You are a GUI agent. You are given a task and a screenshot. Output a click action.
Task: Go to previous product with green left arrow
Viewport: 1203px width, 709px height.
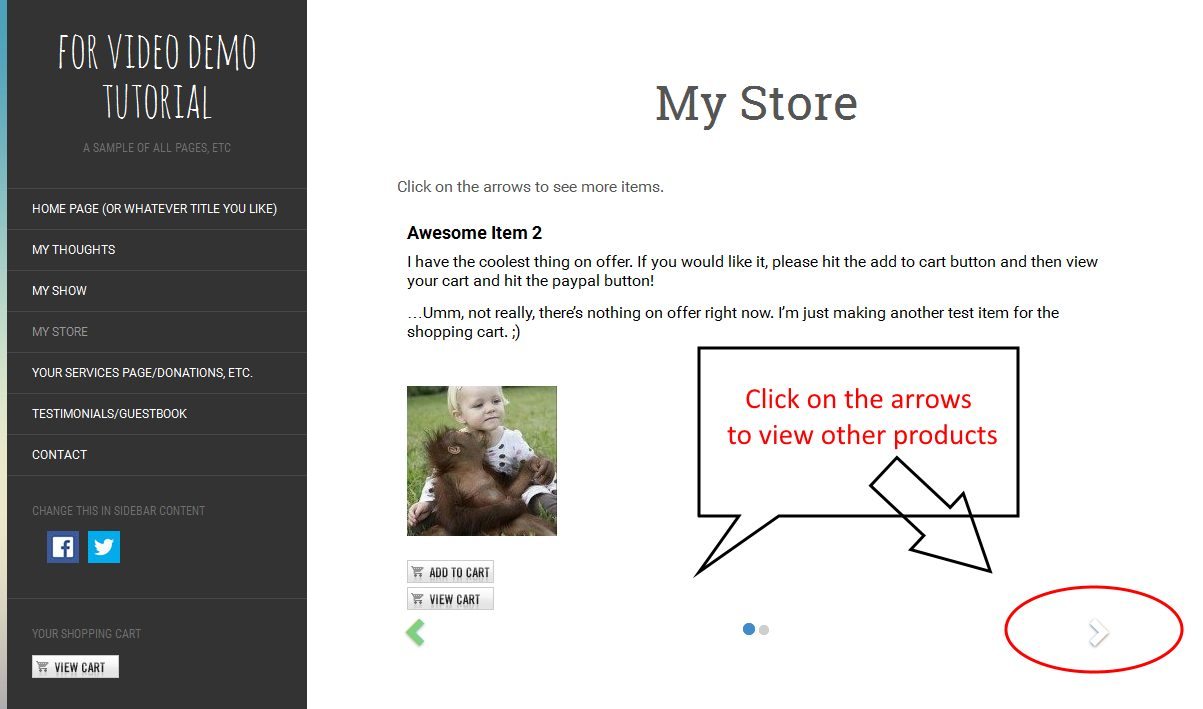(415, 632)
